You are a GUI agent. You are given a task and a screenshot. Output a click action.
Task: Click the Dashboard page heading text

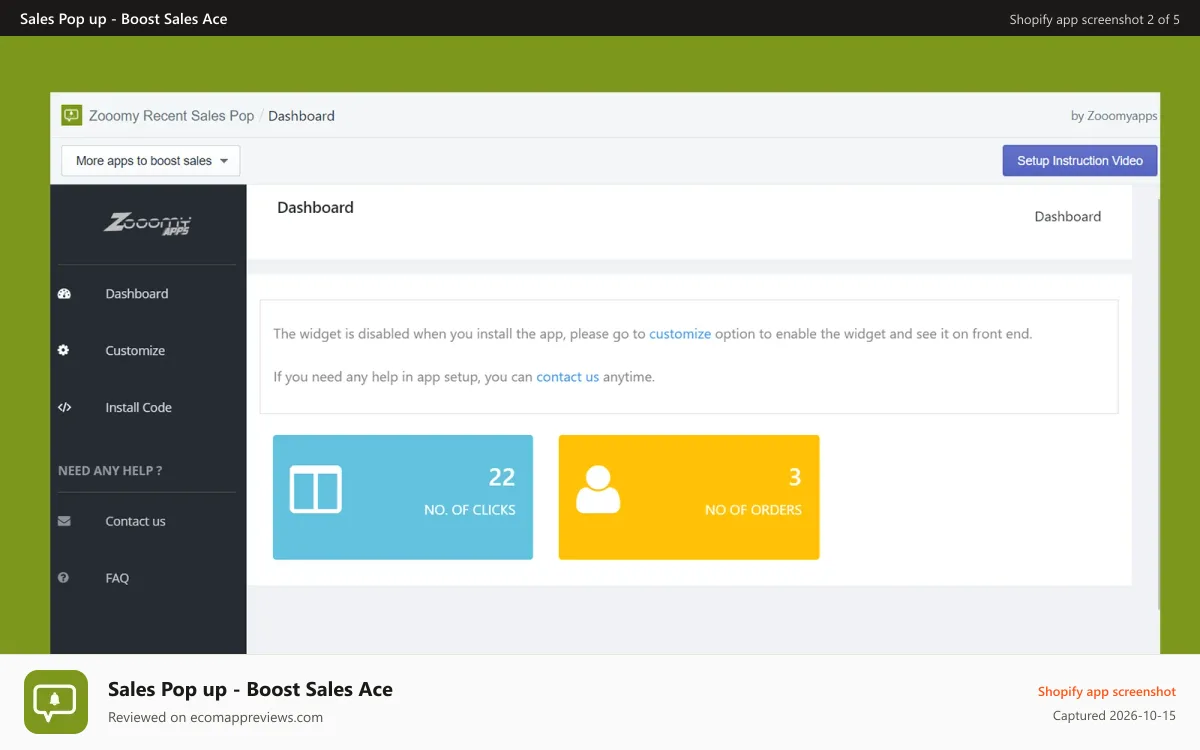[315, 208]
